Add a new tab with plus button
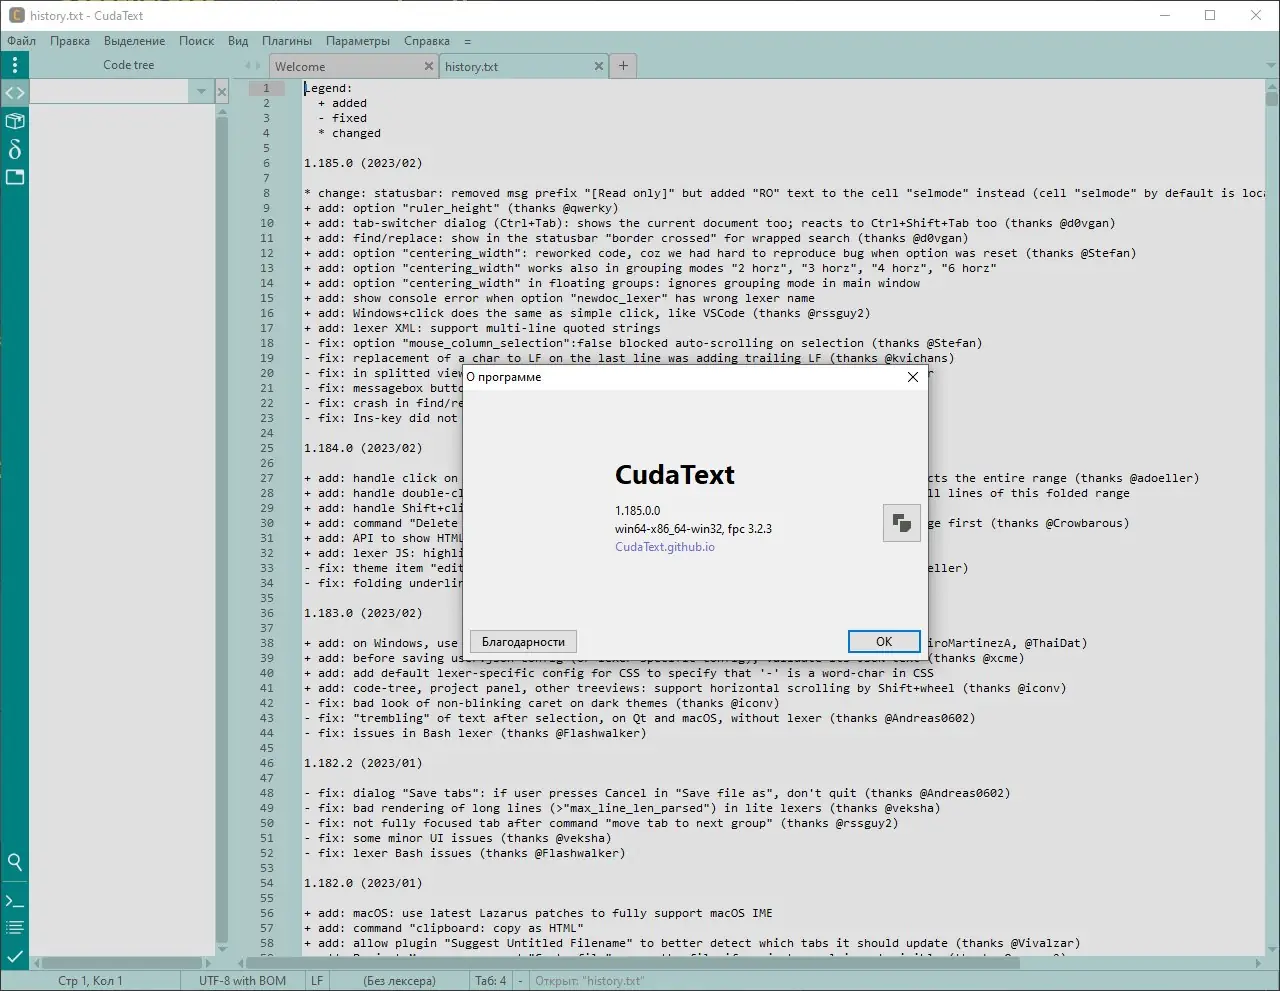 click(623, 66)
